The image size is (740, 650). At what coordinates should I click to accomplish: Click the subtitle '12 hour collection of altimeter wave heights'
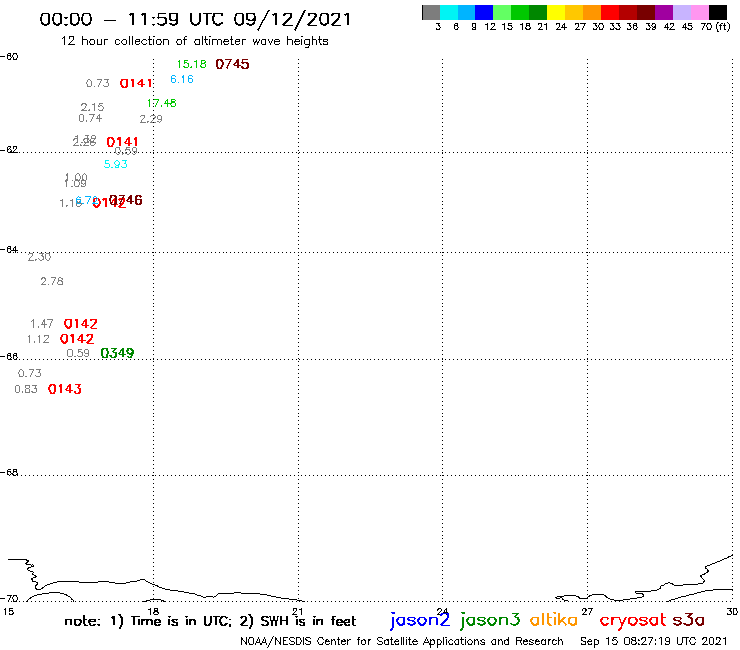click(x=194, y=41)
